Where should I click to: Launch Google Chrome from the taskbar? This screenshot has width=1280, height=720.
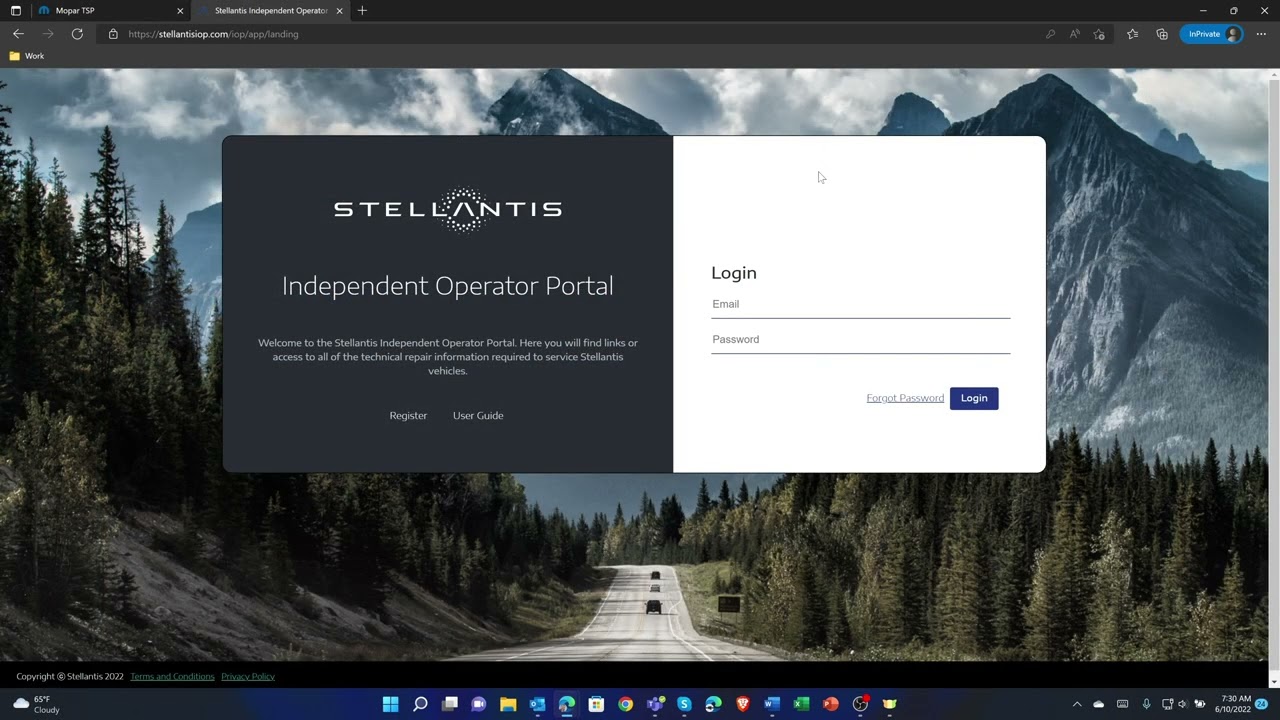click(x=625, y=704)
